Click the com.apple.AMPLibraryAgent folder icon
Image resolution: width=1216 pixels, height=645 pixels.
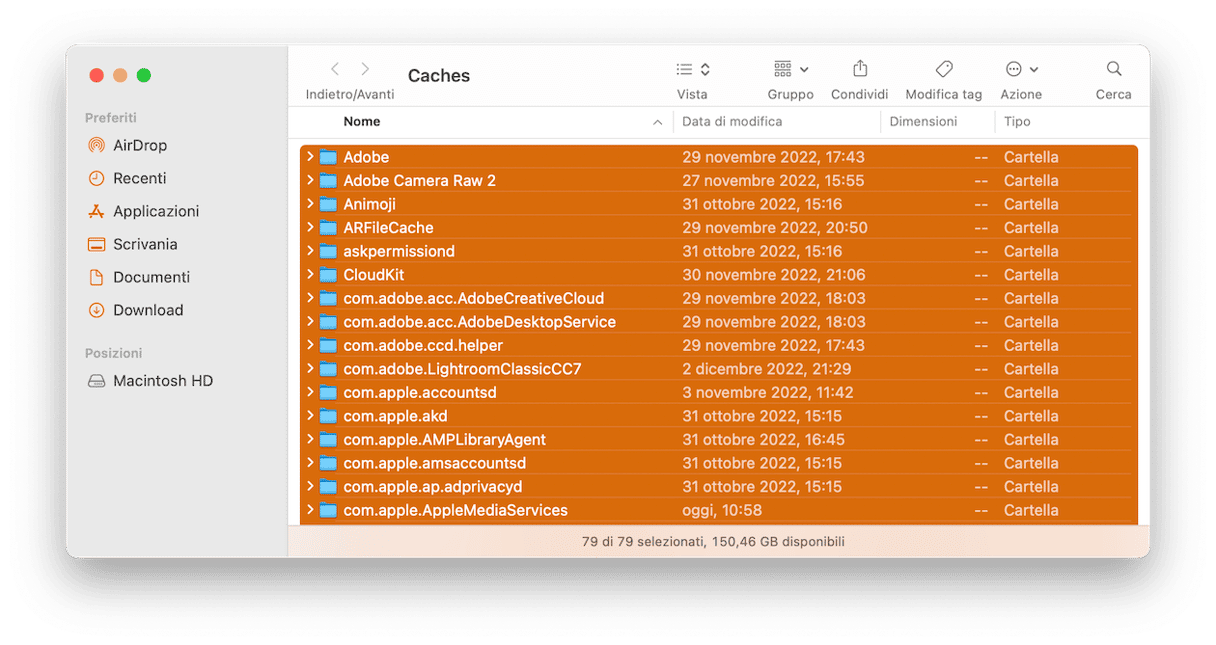coord(328,439)
